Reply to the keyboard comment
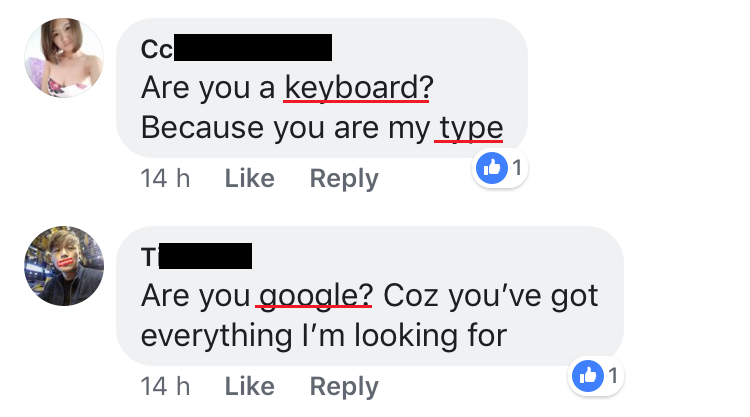The width and height of the screenshot is (750, 417). point(343,179)
